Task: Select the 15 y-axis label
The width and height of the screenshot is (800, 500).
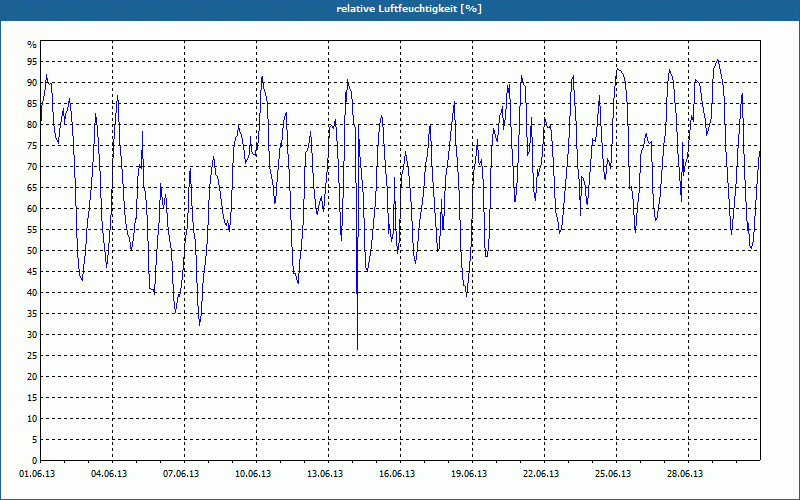Action: pyautogui.click(x=32, y=397)
